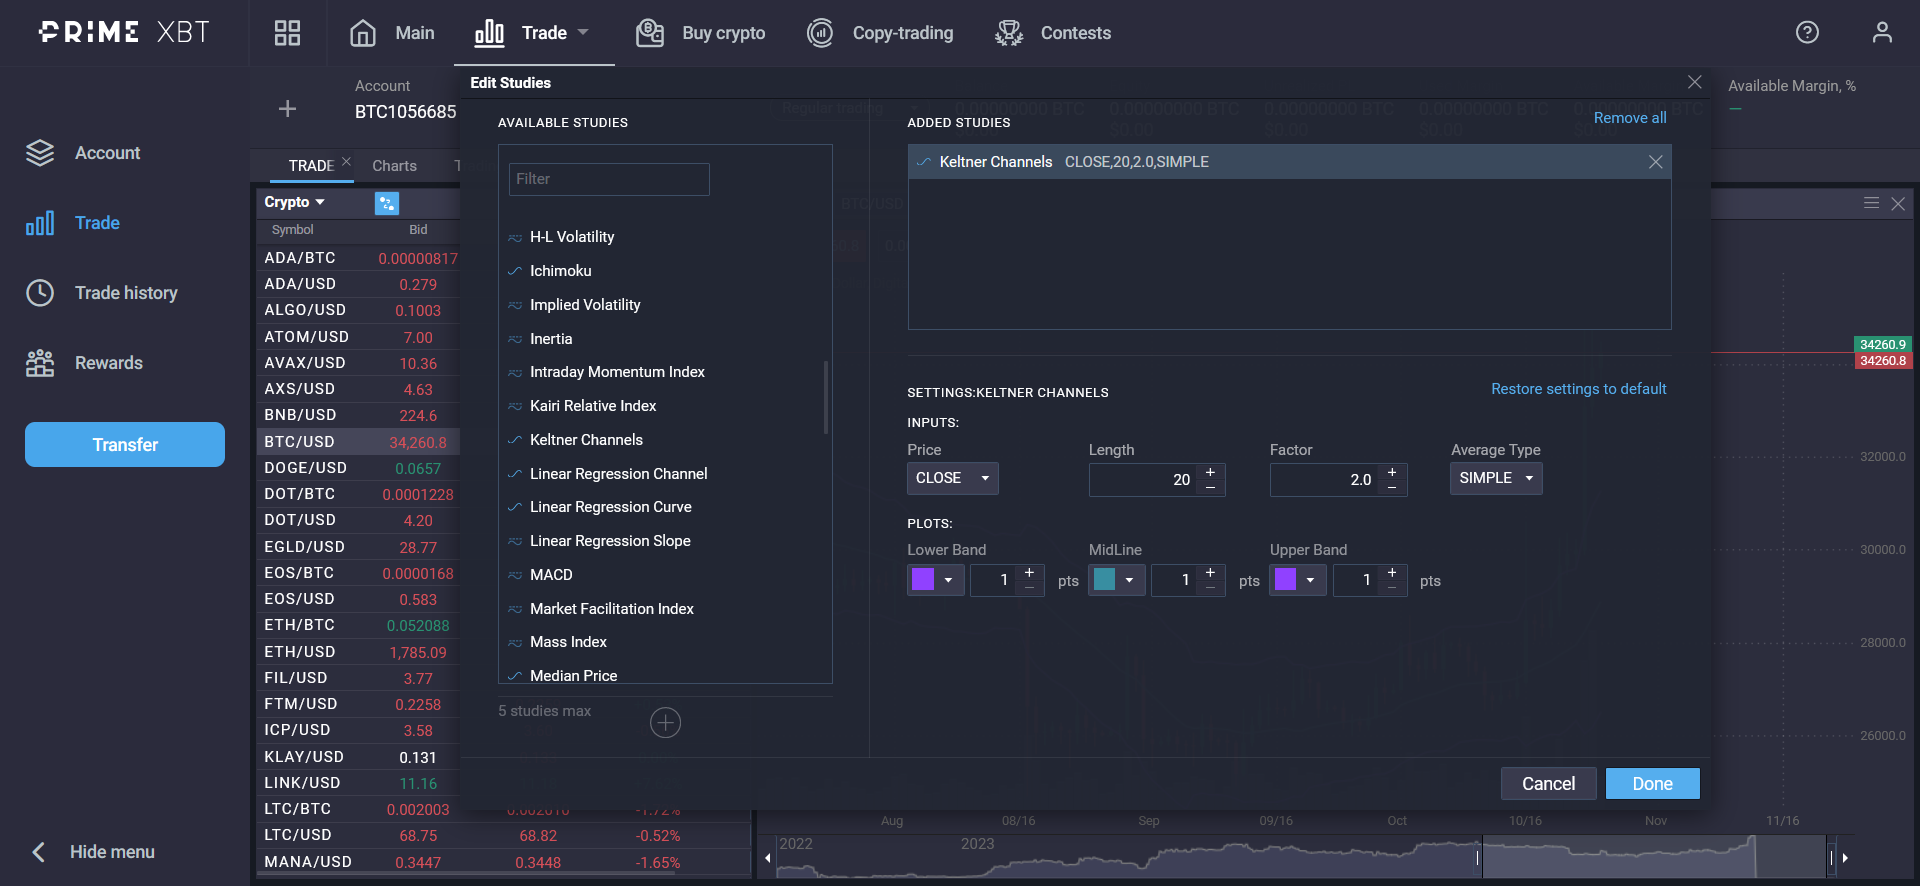Select the ETH/USD symbol row
The height and width of the screenshot is (886, 1920).
[359, 652]
